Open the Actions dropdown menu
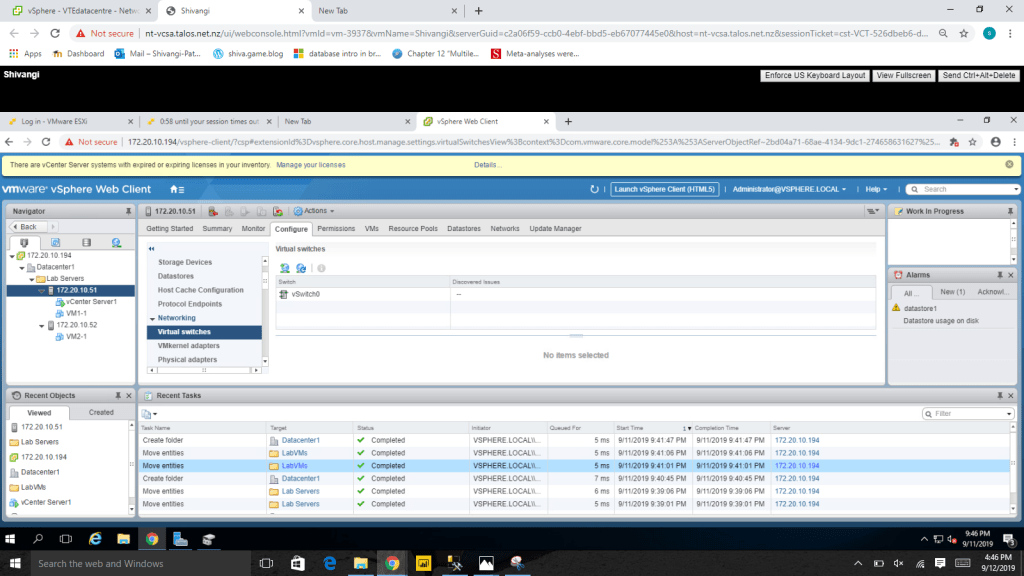The height and width of the screenshot is (576, 1024). point(314,211)
